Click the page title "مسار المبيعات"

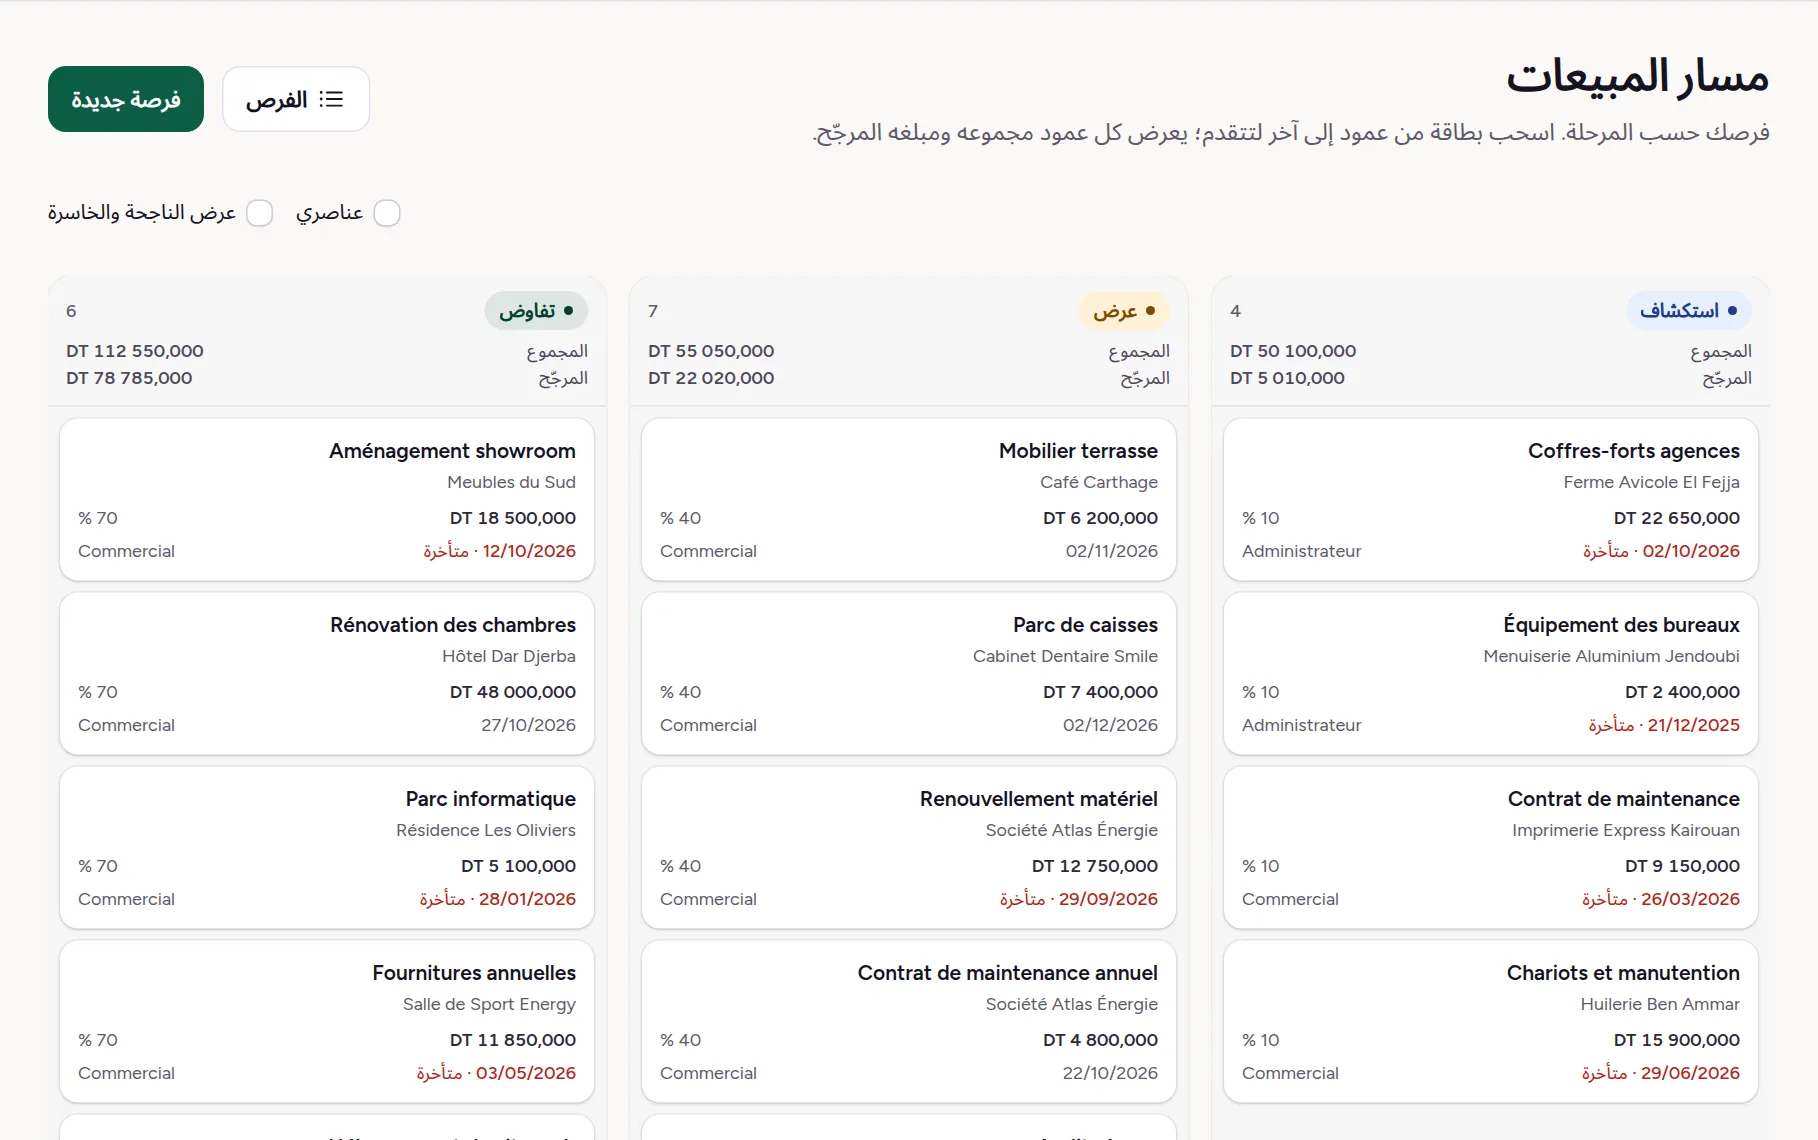click(1638, 77)
